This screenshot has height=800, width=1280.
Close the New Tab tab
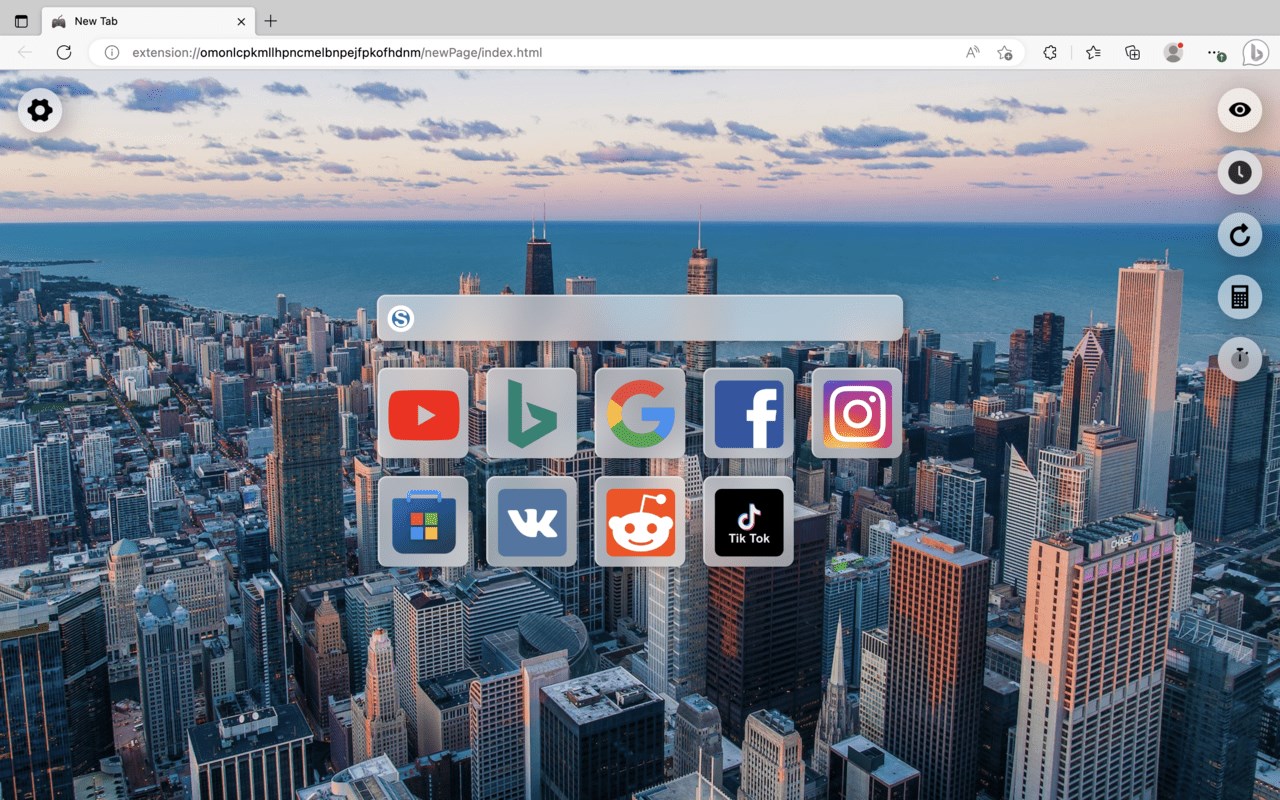[x=241, y=21]
